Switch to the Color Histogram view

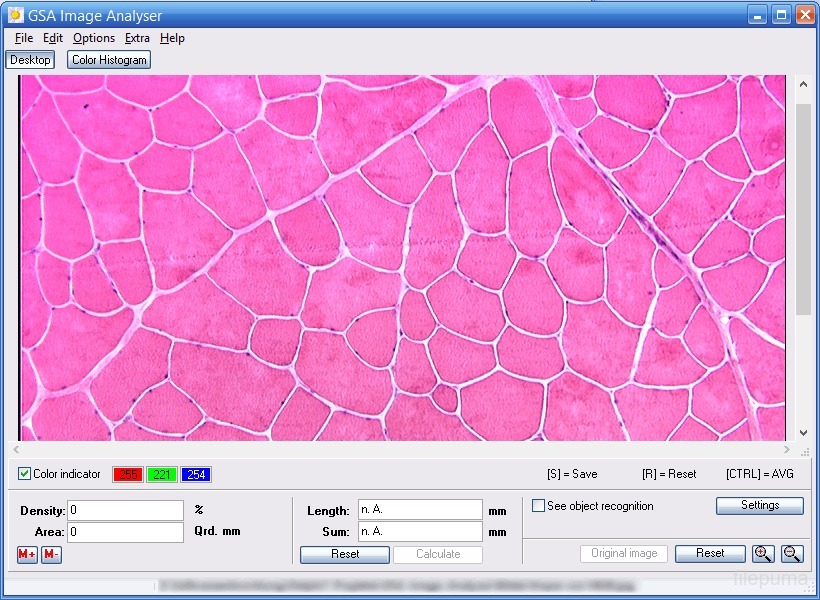[x=109, y=60]
